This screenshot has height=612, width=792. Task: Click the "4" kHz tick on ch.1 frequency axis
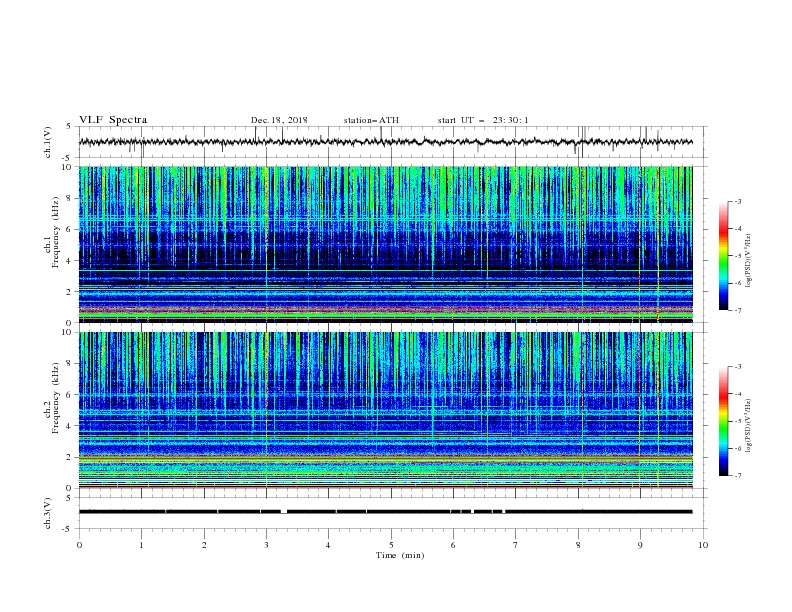click(68, 261)
